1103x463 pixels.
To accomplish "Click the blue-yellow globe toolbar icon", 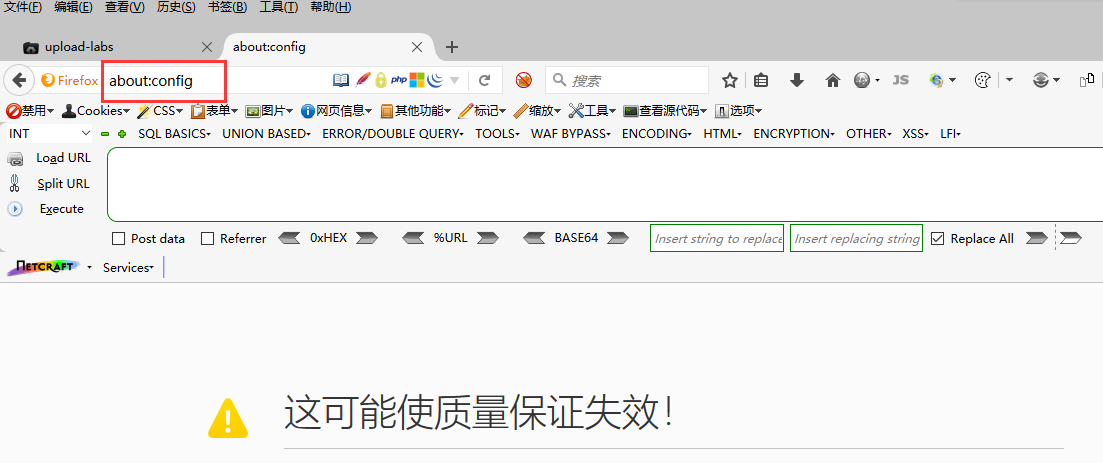I will coord(936,80).
